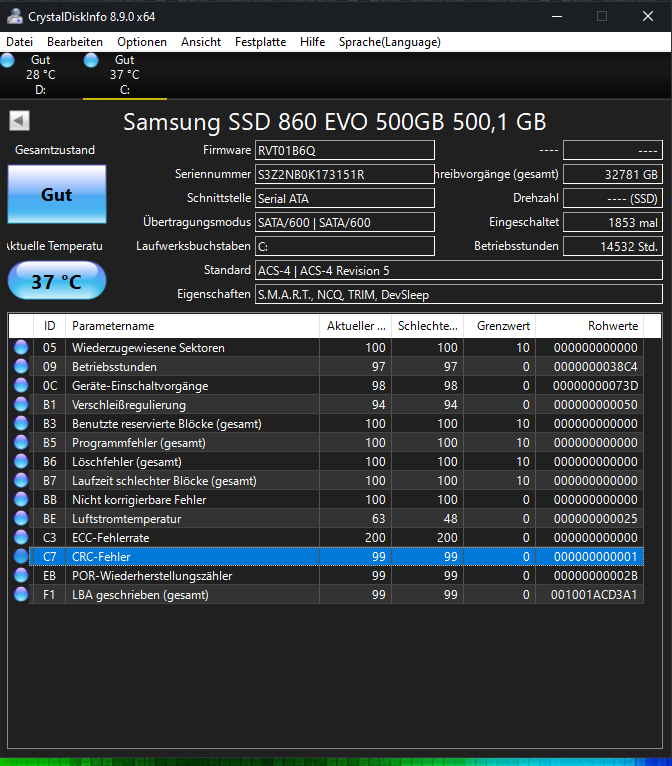Screen dimensions: 672x766
Task: Click the Laufwerksbuchstaben field C:
Action: [x=345, y=246]
